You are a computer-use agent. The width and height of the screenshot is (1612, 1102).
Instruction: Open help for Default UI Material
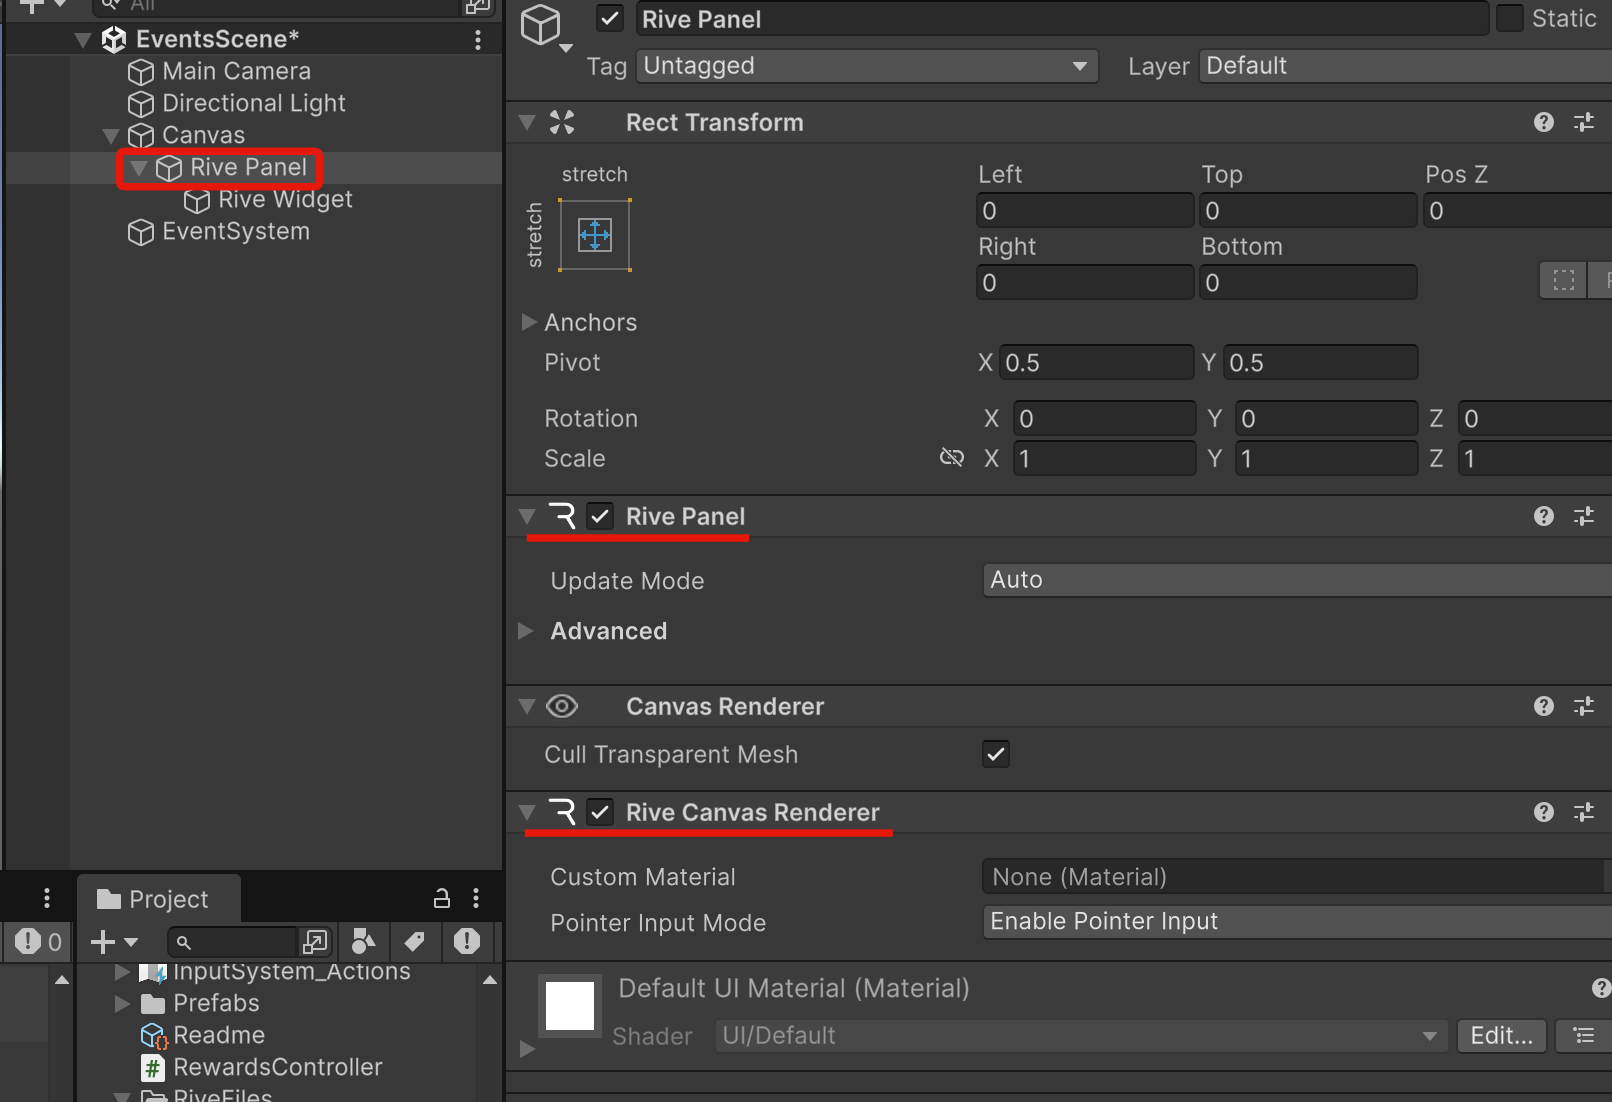(1601, 989)
